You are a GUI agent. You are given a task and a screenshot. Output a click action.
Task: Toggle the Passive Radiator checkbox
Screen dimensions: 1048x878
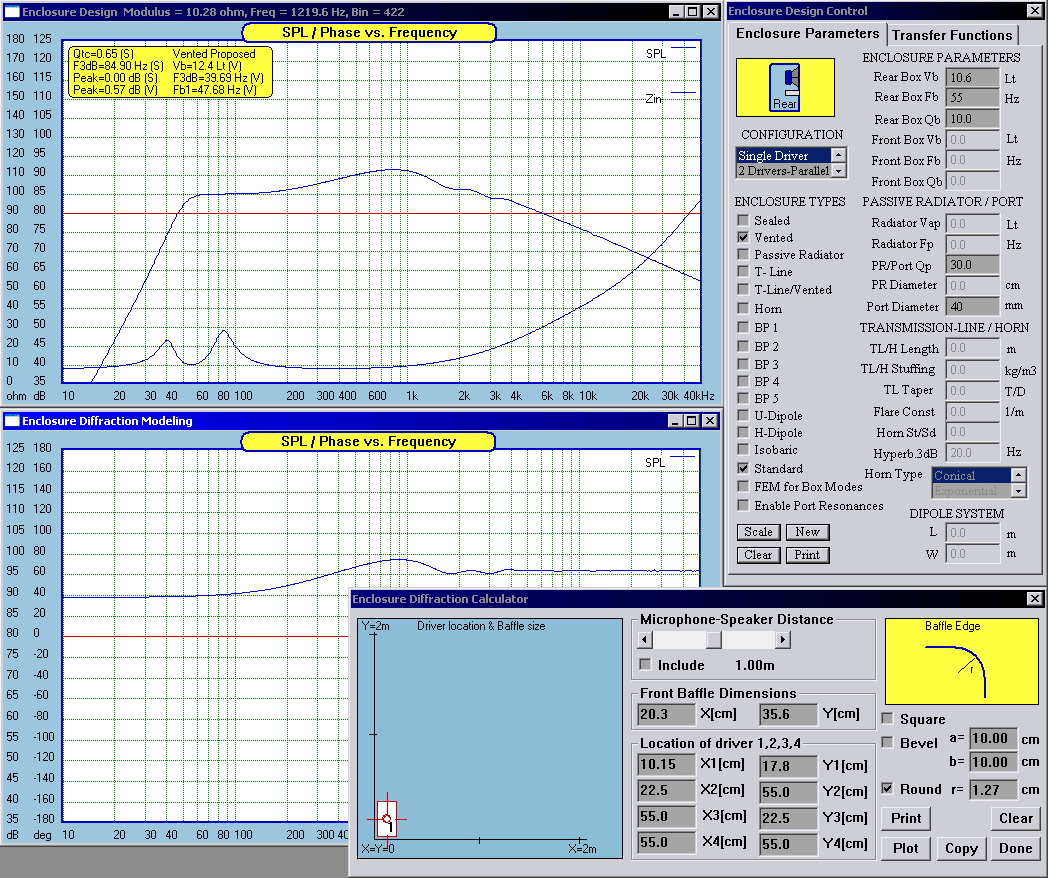743,255
